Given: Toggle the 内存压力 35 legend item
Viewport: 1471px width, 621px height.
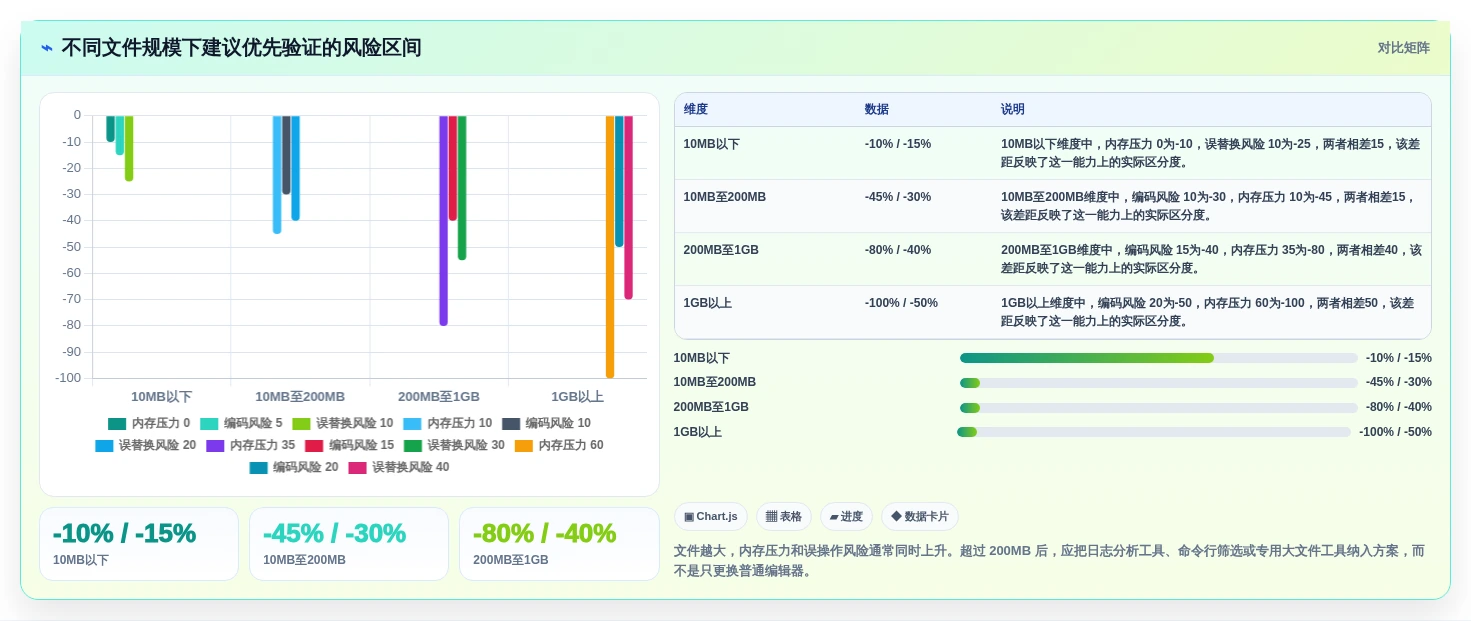Looking at the screenshot, I should click(x=251, y=446).
